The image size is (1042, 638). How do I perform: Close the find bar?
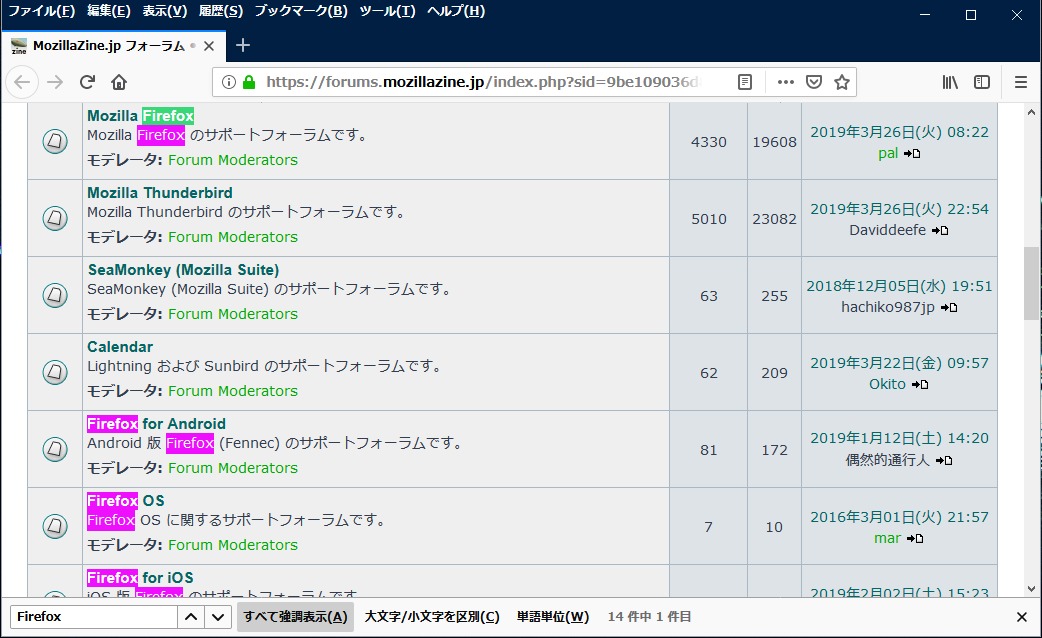tap(1022, 617)
